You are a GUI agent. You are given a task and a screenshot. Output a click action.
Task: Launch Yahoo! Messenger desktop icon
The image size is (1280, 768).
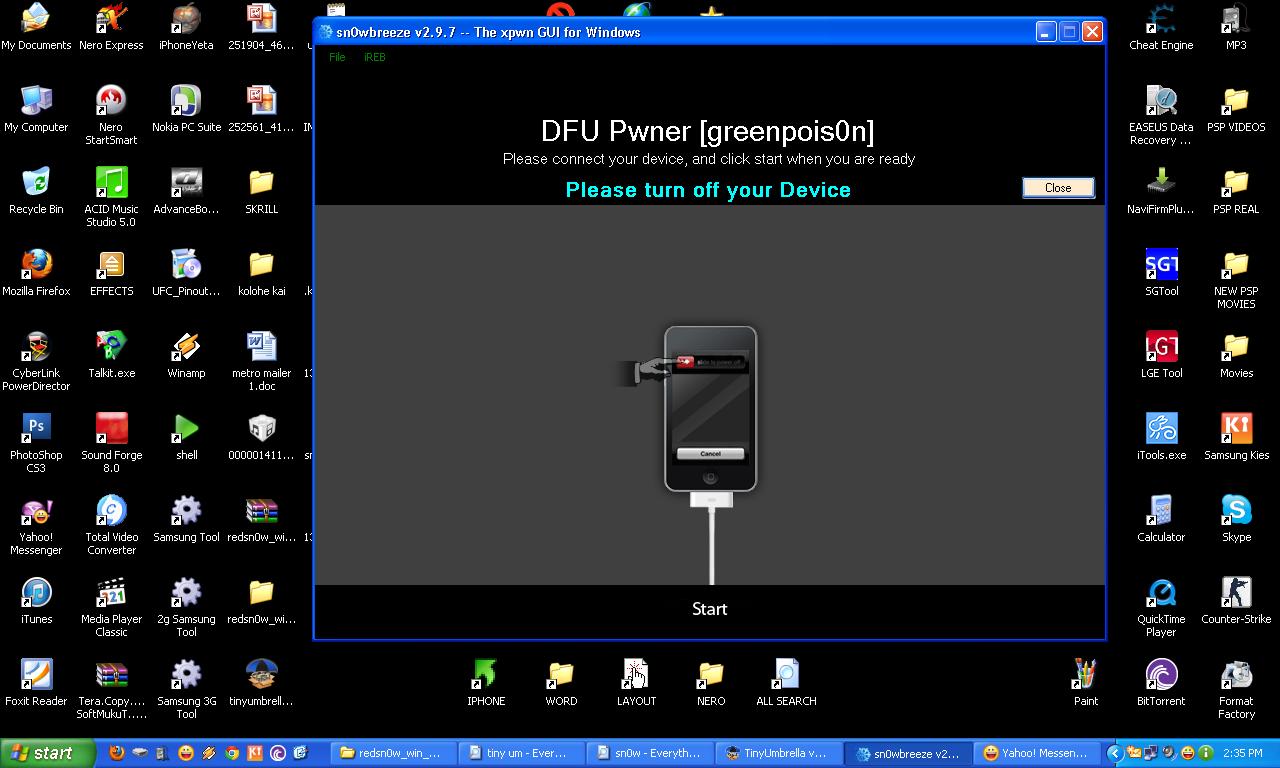pos(36,516)
